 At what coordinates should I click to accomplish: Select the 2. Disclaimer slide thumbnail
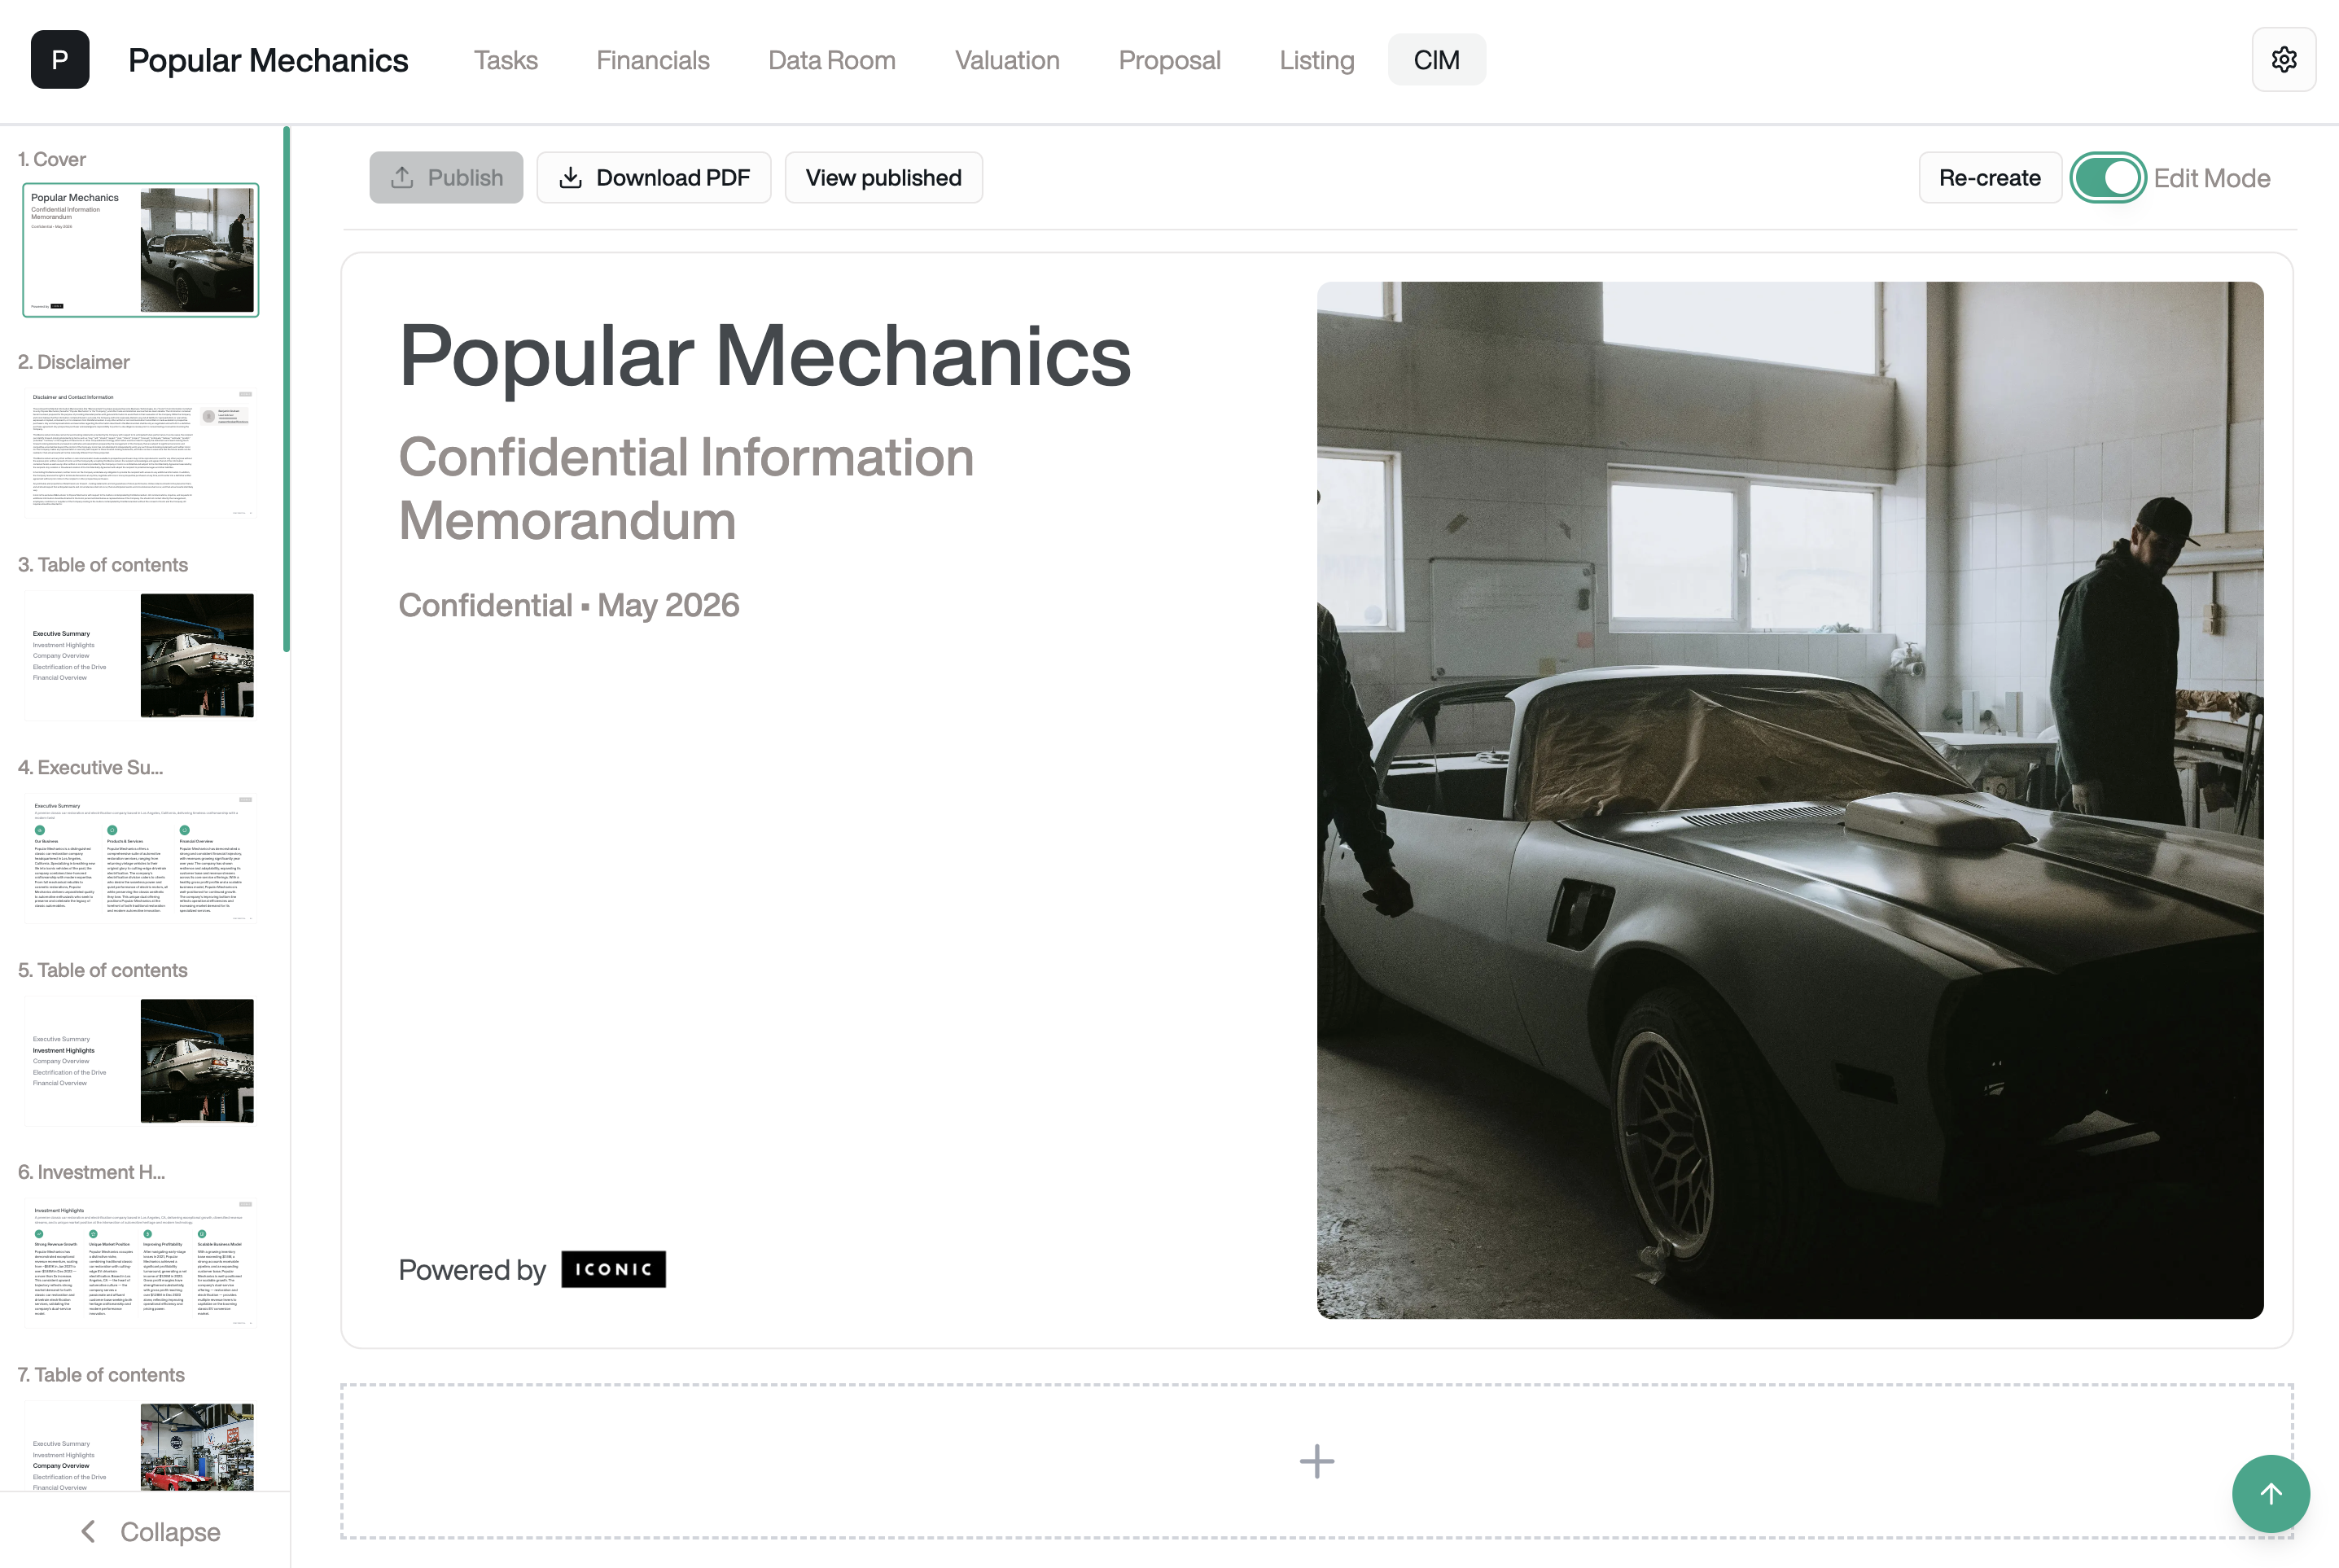[x=141, y=453]
